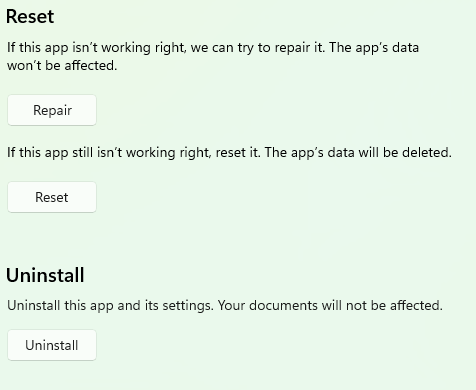This screenshot has width=476, height=390.
Task: Click the Uninstall button
Action: (52, 345)
